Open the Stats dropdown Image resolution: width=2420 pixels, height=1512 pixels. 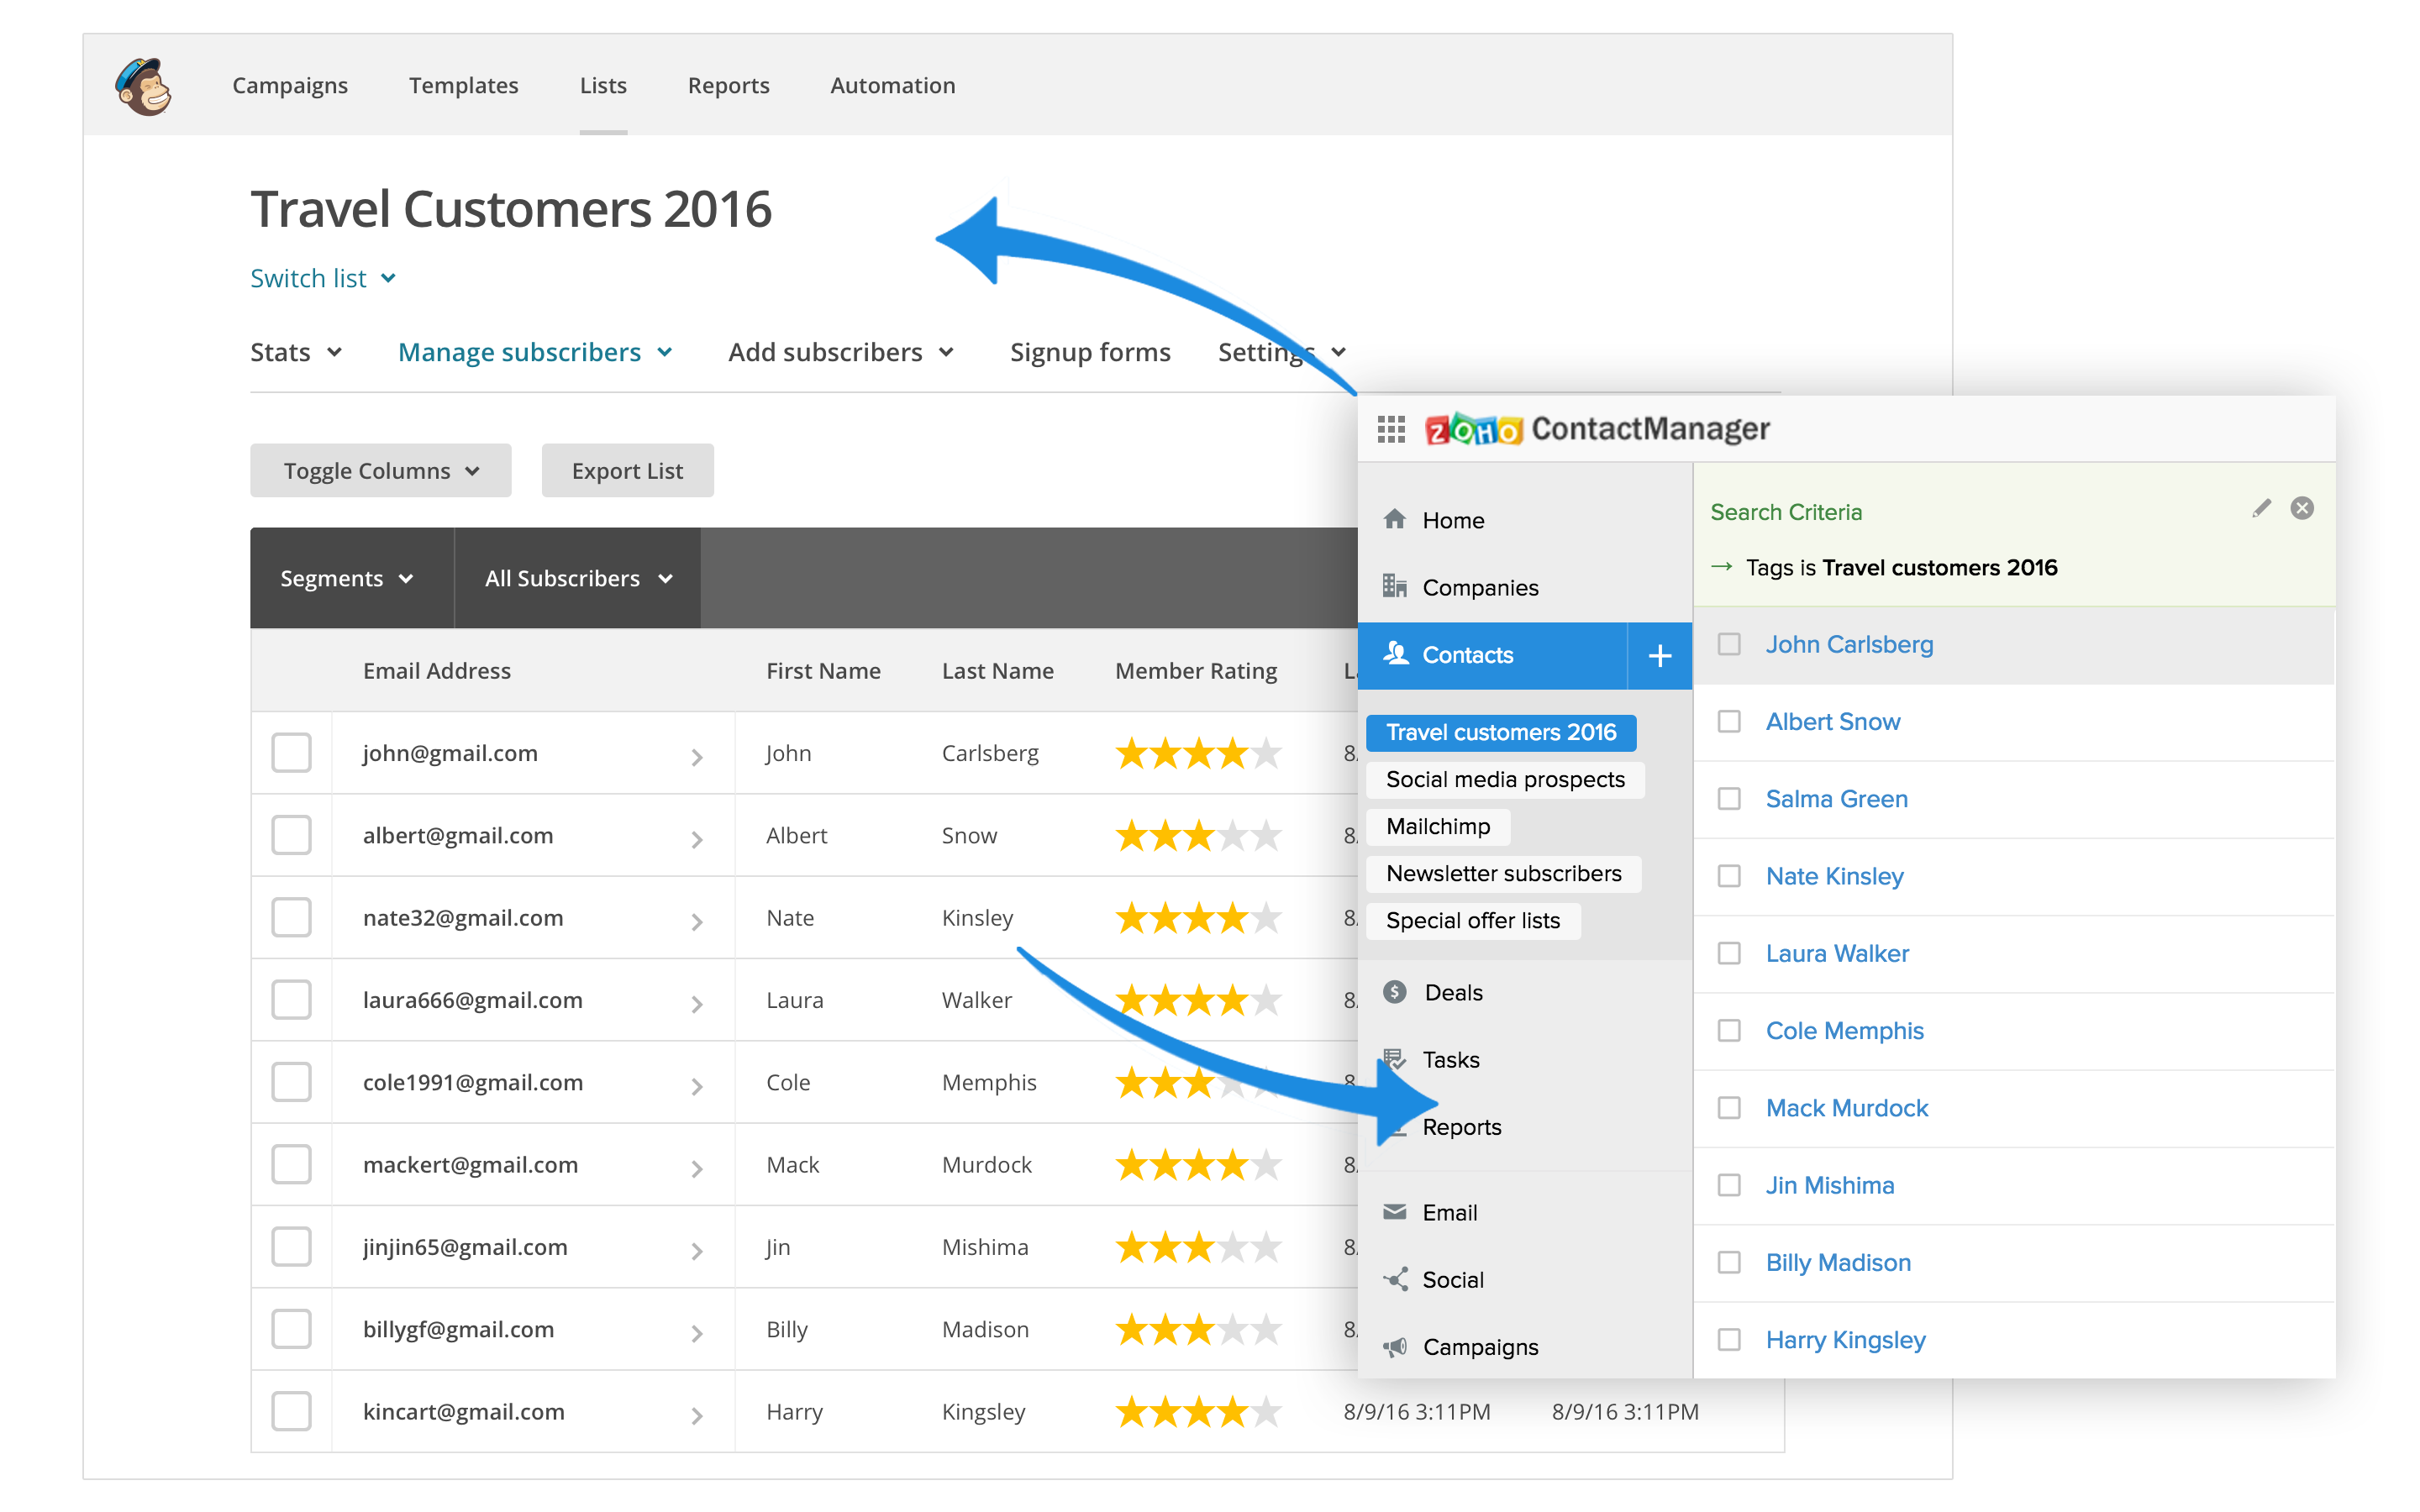296,352
